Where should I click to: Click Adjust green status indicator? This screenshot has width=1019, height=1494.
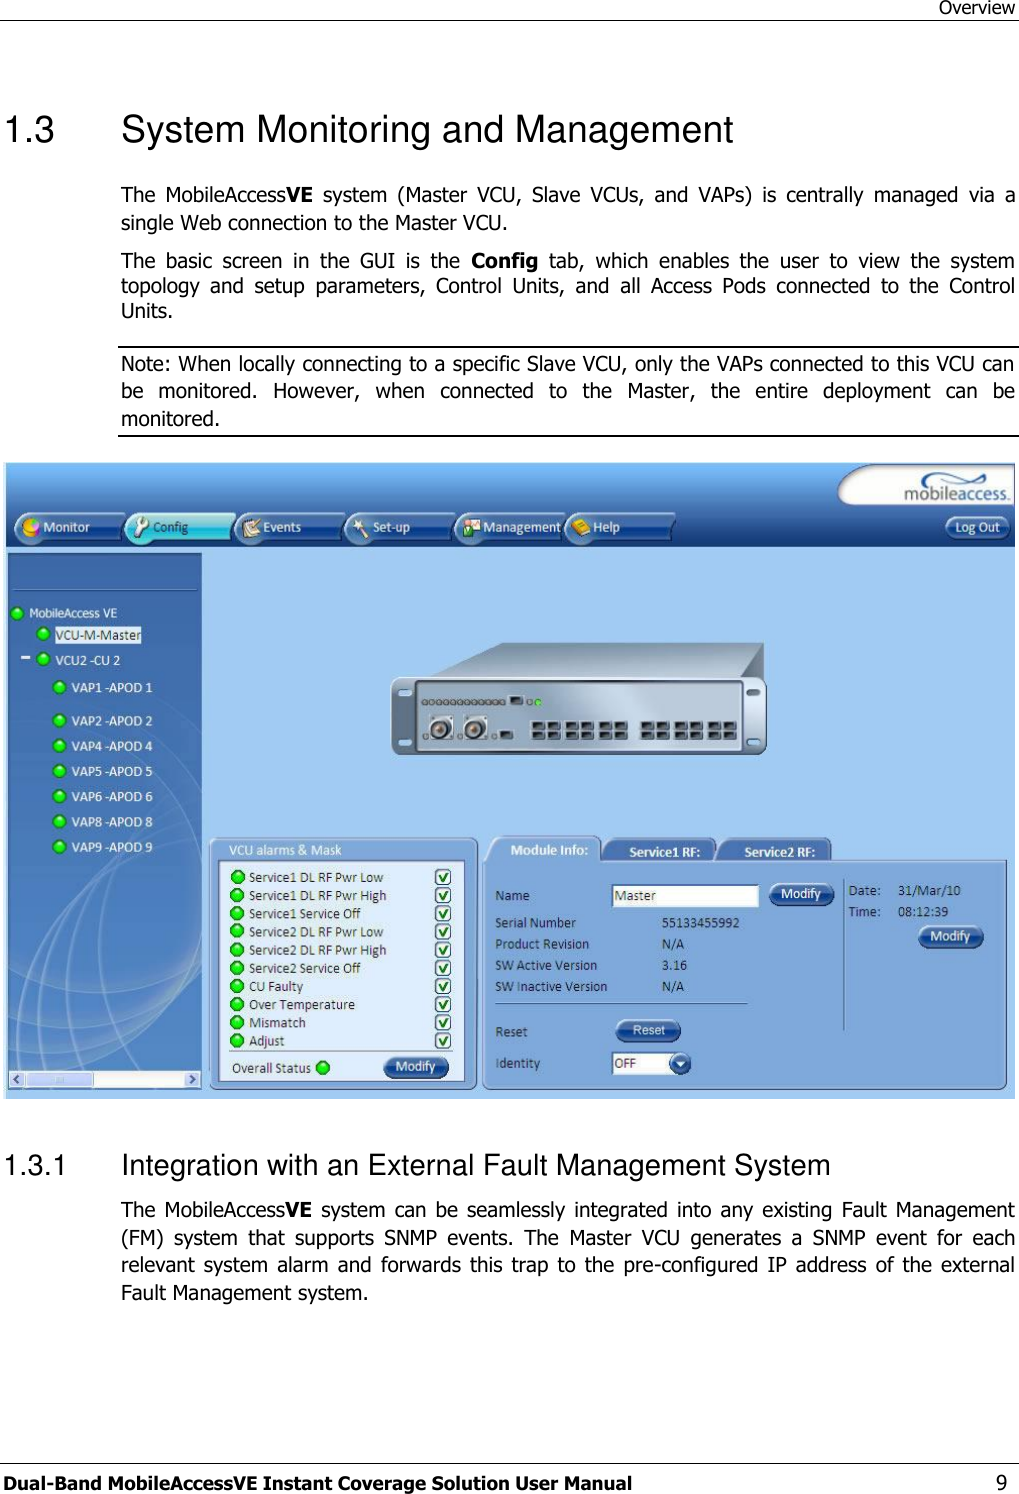[237, 1040]
